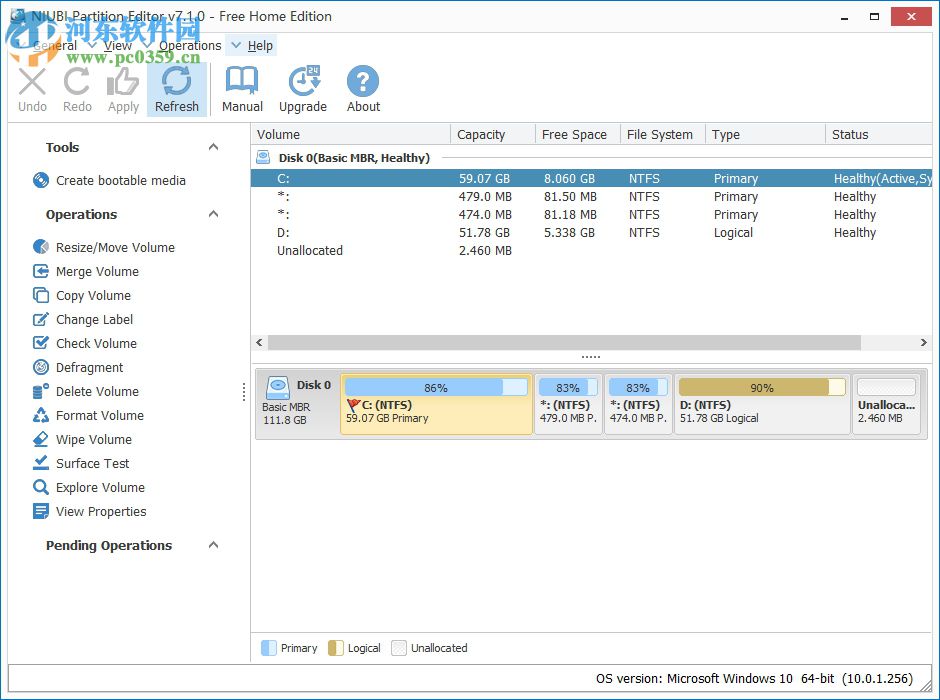Select the Unallocated space block
The image size is (940, 700).
pyautogui.click(x=885, y=404)
